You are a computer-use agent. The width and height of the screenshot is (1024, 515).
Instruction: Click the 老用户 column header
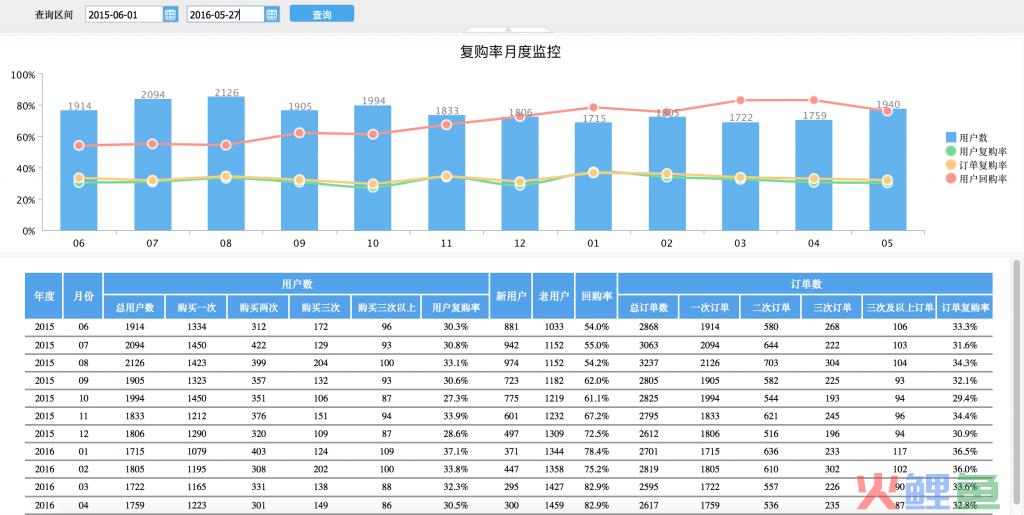pos(554,296)
